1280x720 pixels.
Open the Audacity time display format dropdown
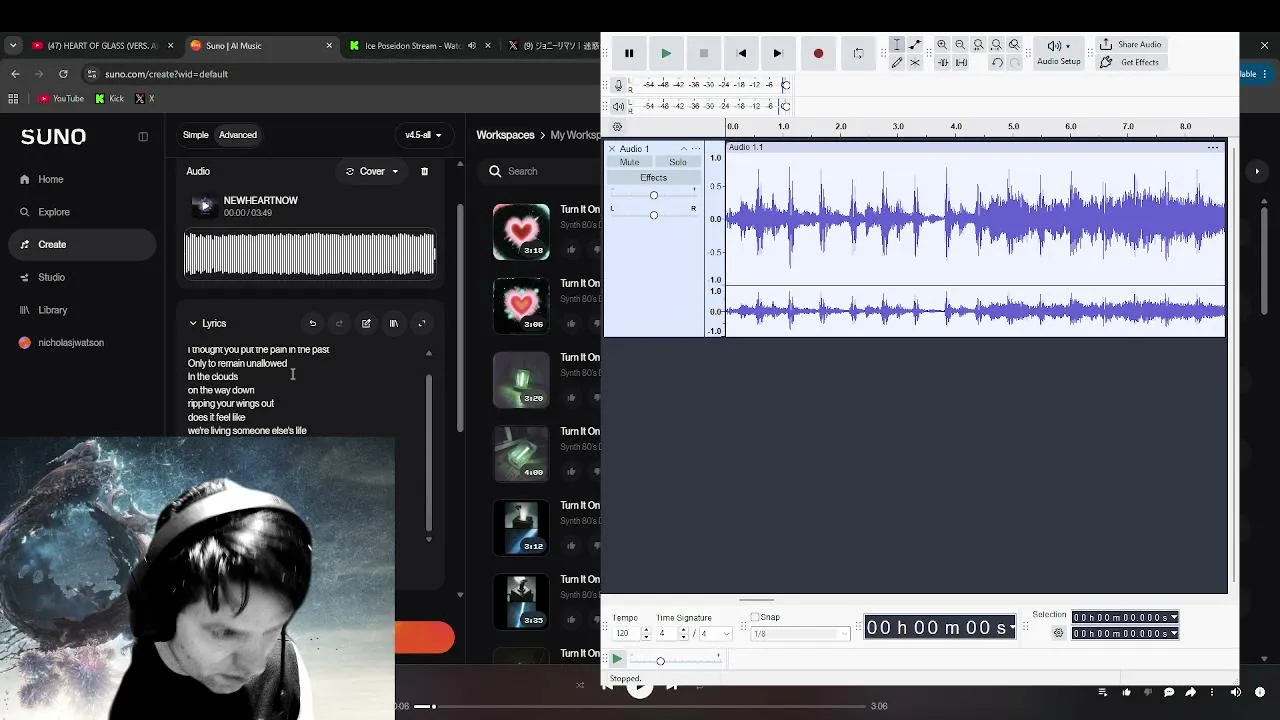[1012, 628]
